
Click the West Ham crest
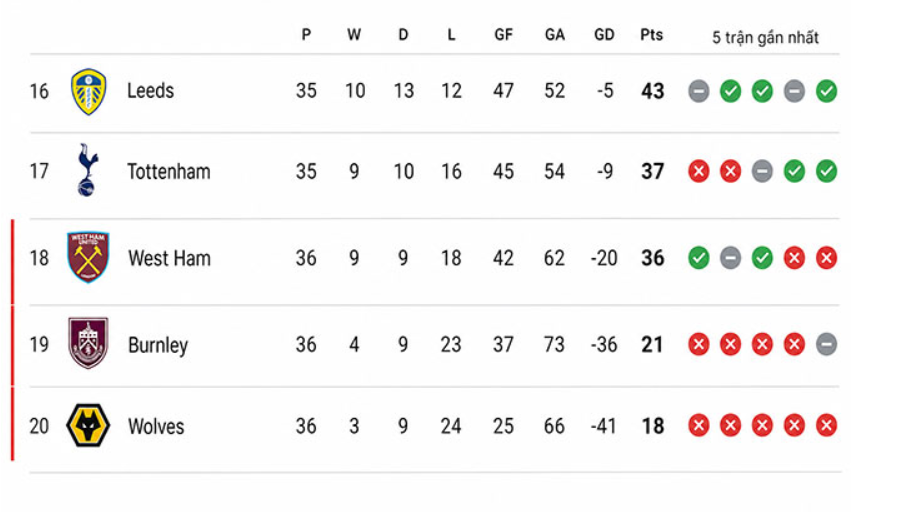[88, 257]
